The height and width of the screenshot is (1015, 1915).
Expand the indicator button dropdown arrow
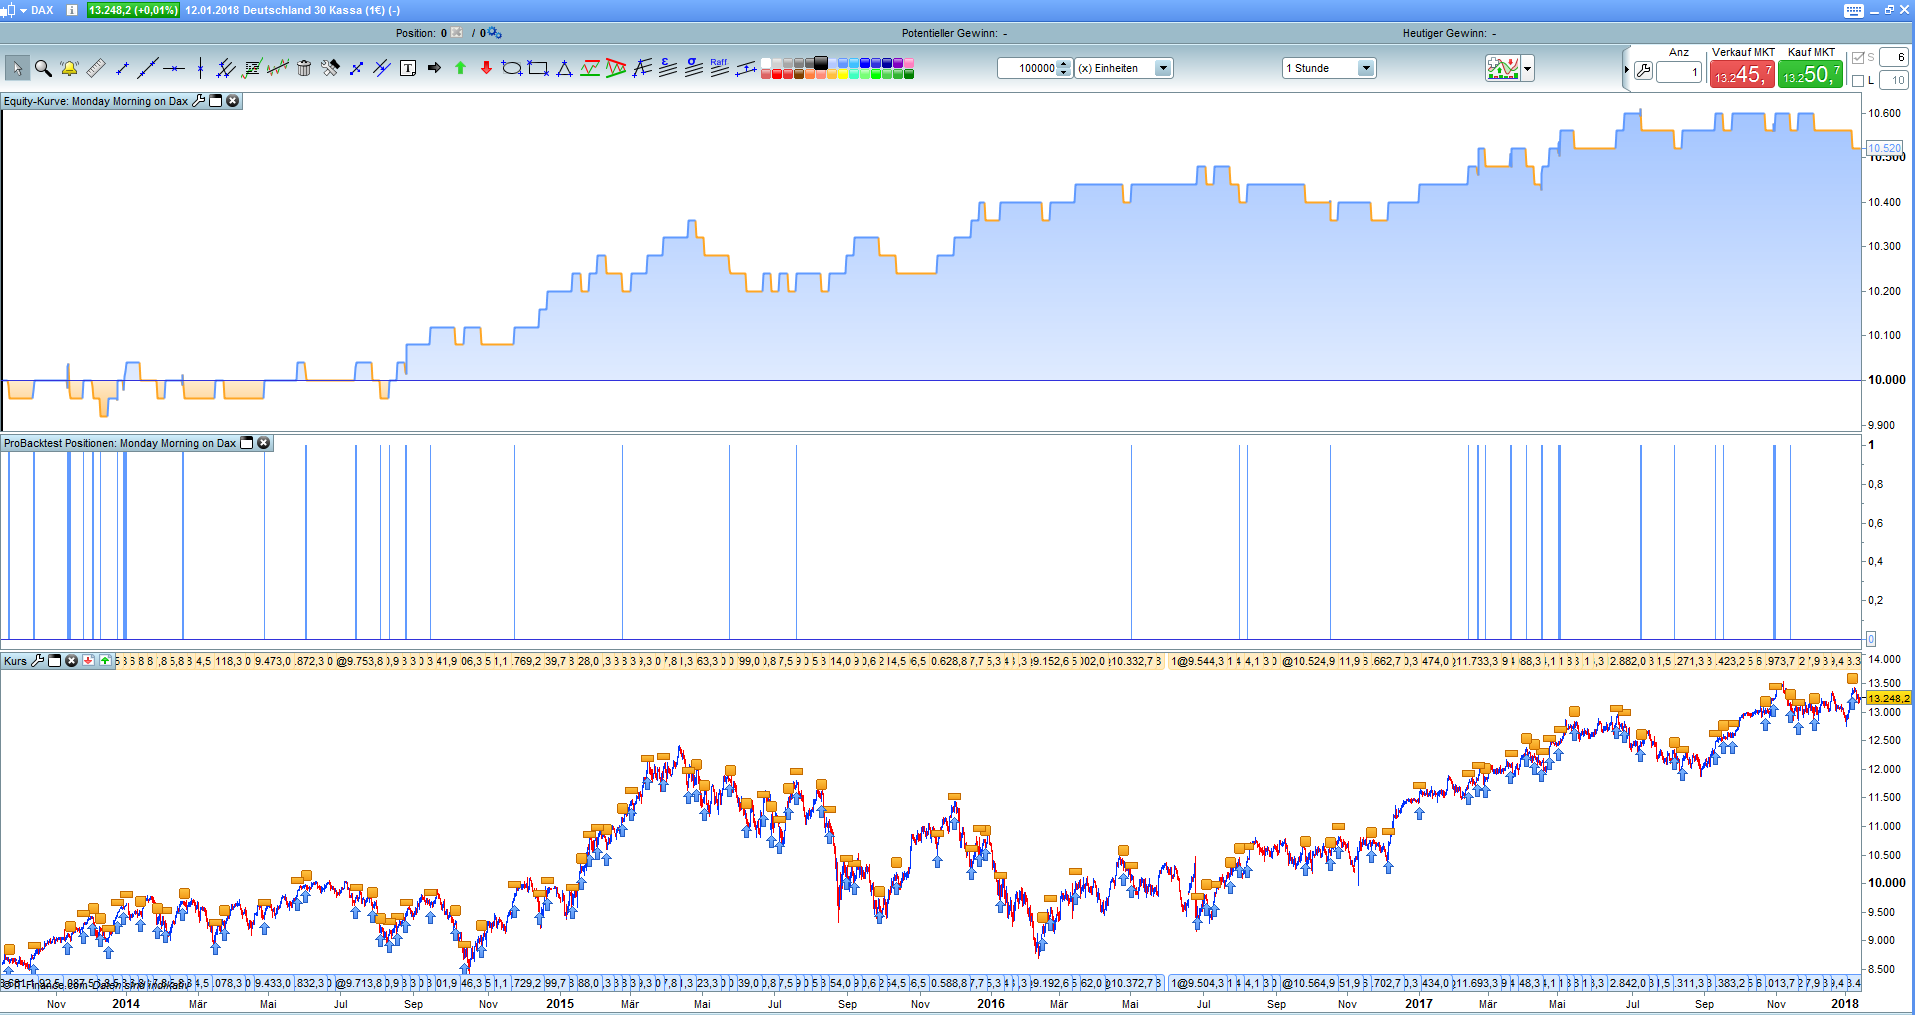(1528, 68)
